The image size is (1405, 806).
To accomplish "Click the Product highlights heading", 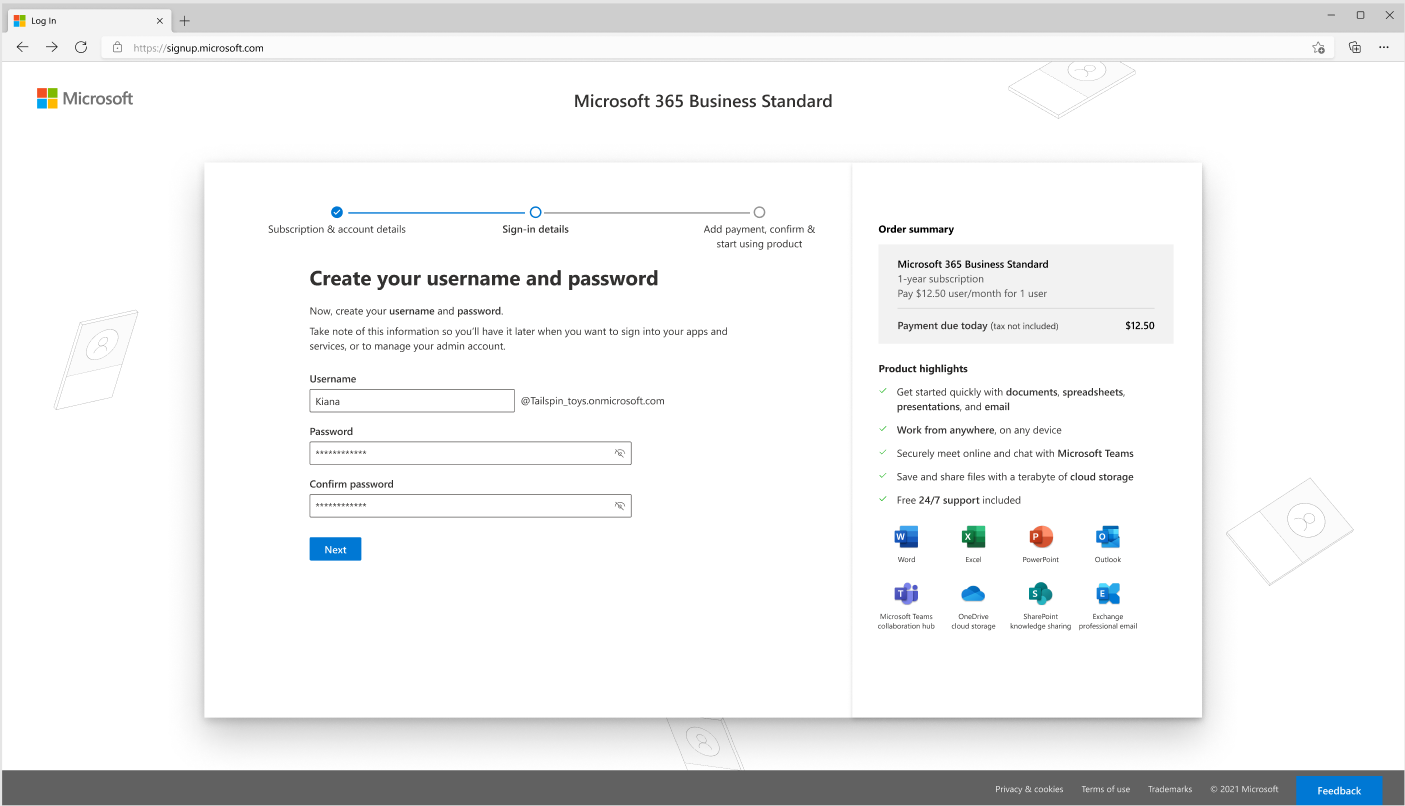I will [x=923, y=369].
